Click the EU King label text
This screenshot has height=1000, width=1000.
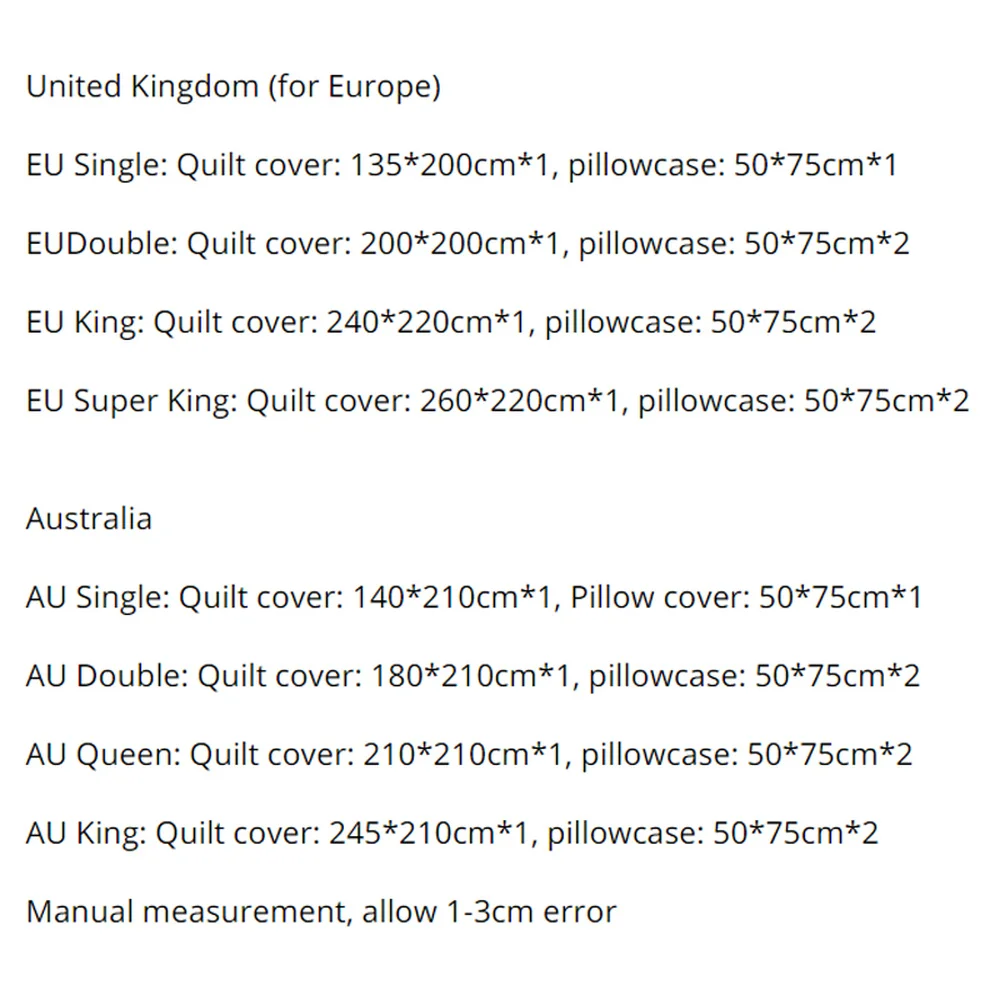pos(84,322)
